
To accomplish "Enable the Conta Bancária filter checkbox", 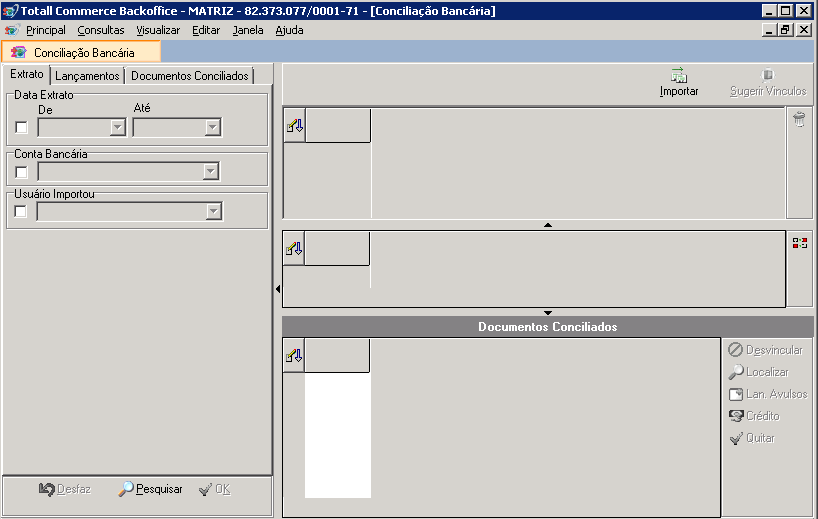I will (x=21, y=172).
